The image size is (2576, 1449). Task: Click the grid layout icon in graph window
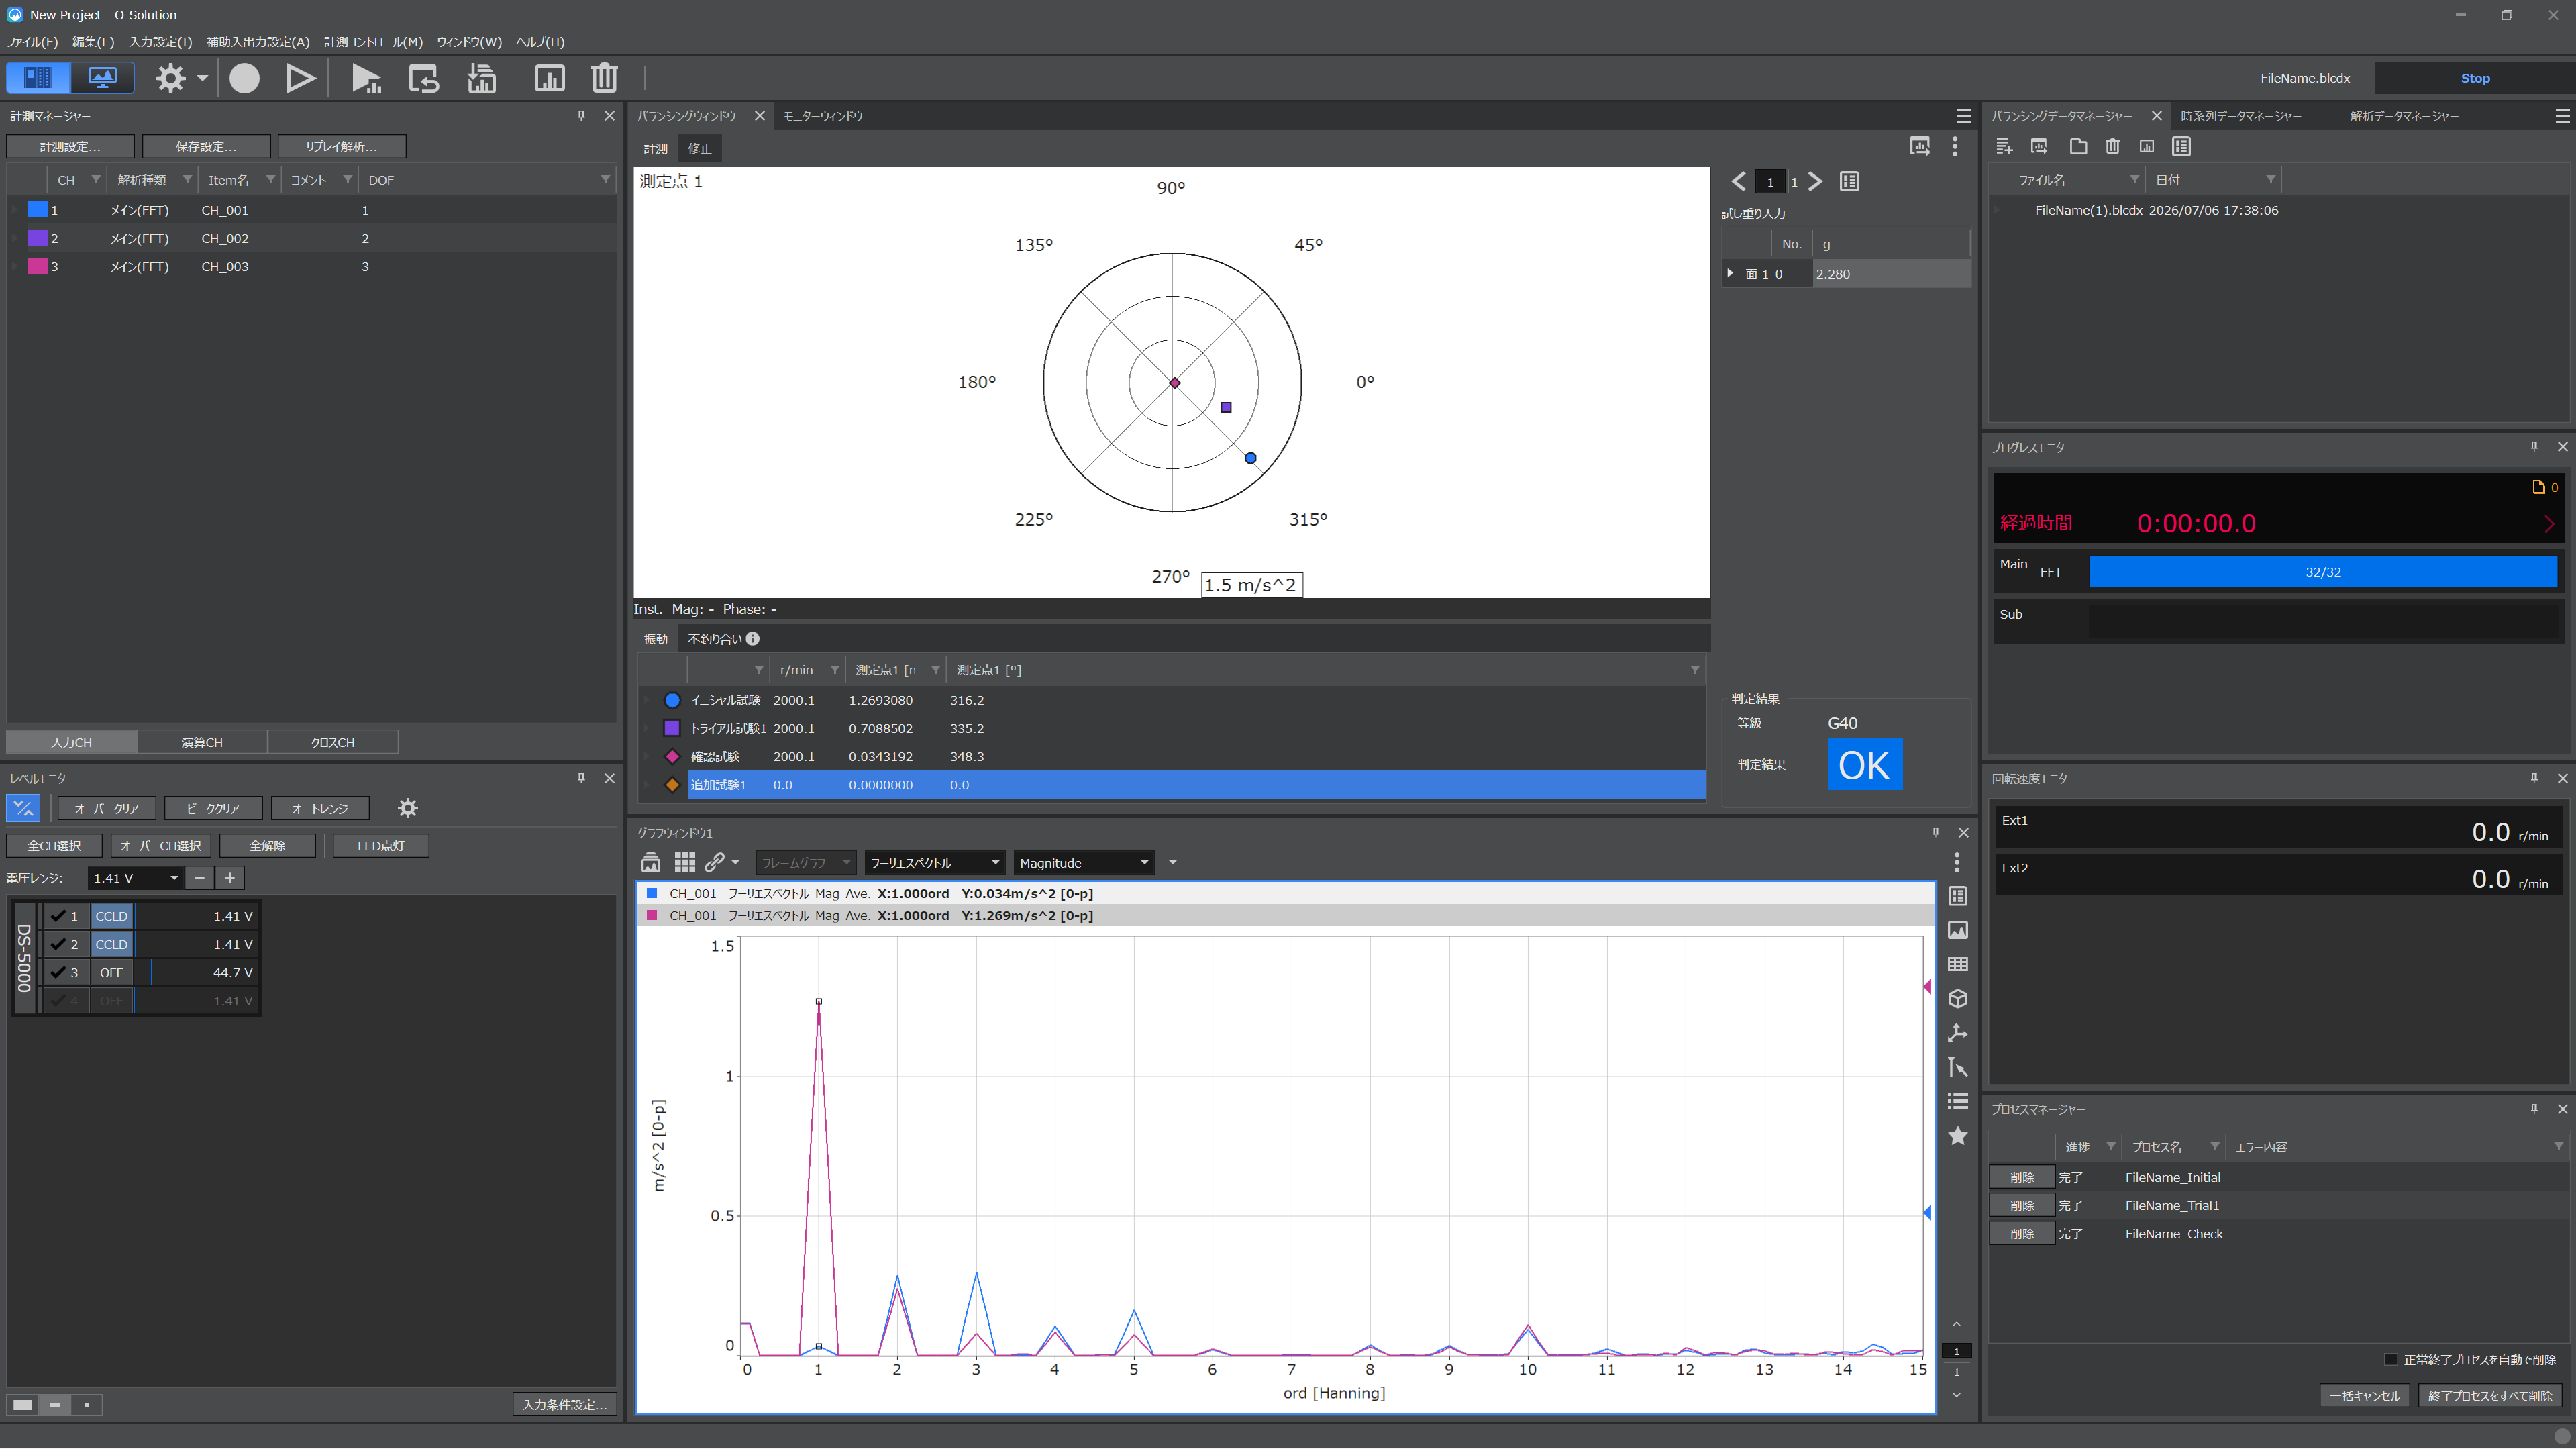pos(684,862)
